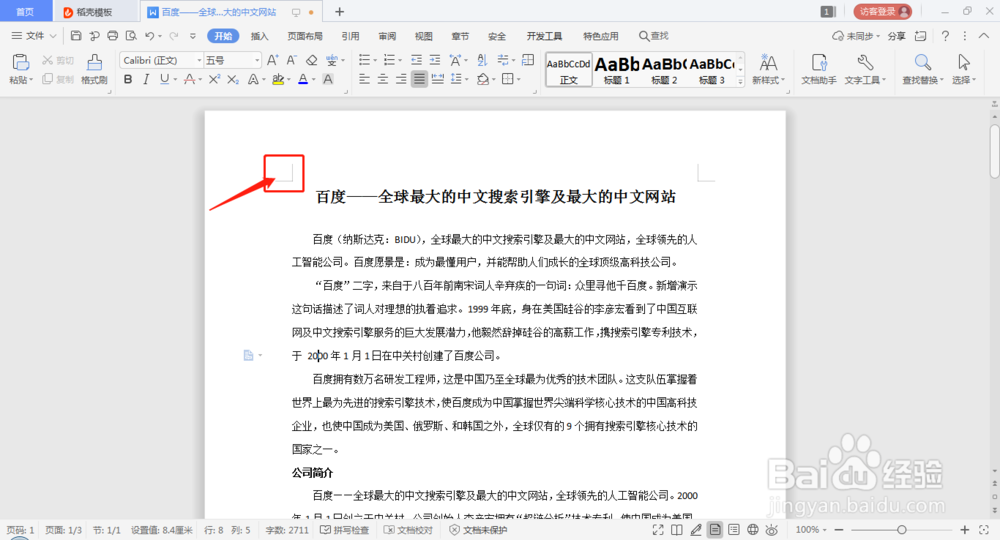Click the fullscreen icon in status bar
Image resolution: width=1000 pixels, height=540 pixels.
pos(658,529)
